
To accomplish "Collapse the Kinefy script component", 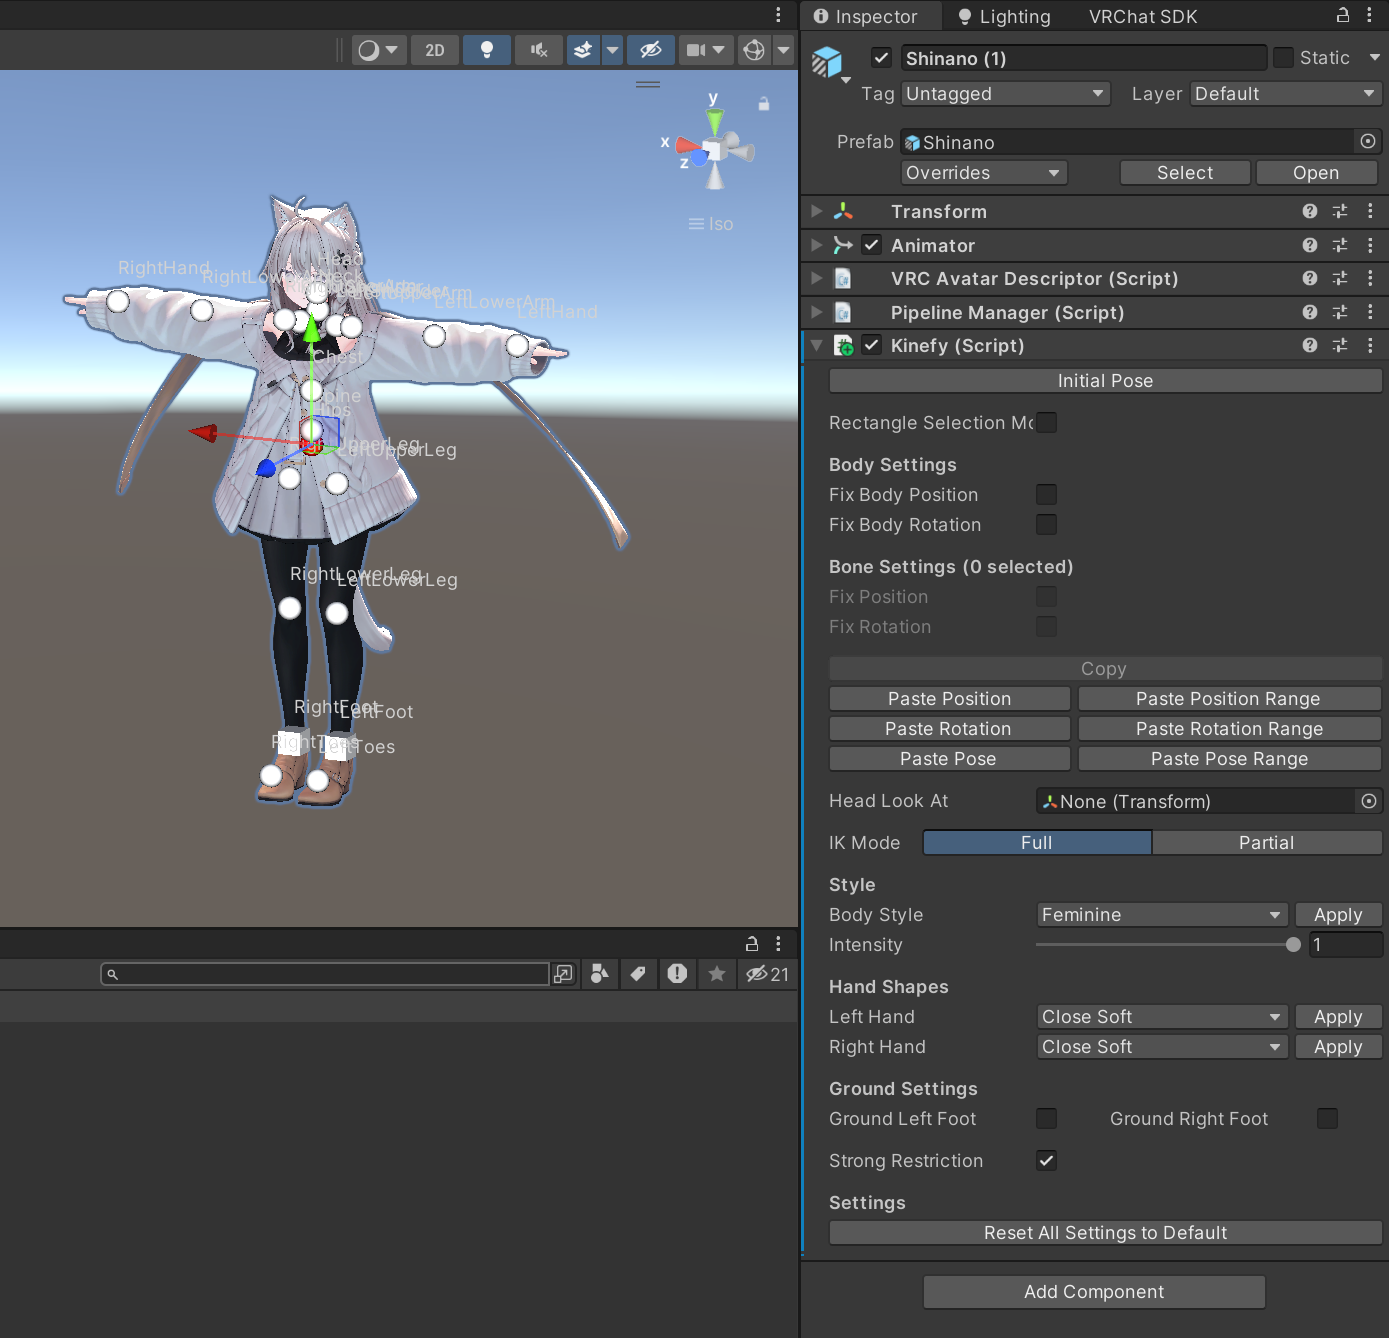I will click(x=817, y=345).
